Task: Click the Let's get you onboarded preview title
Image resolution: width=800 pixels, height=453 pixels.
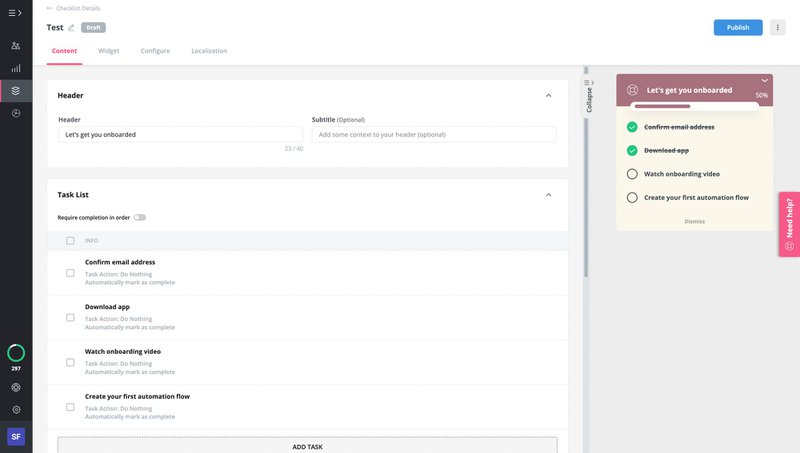Action: click(689, 90)
